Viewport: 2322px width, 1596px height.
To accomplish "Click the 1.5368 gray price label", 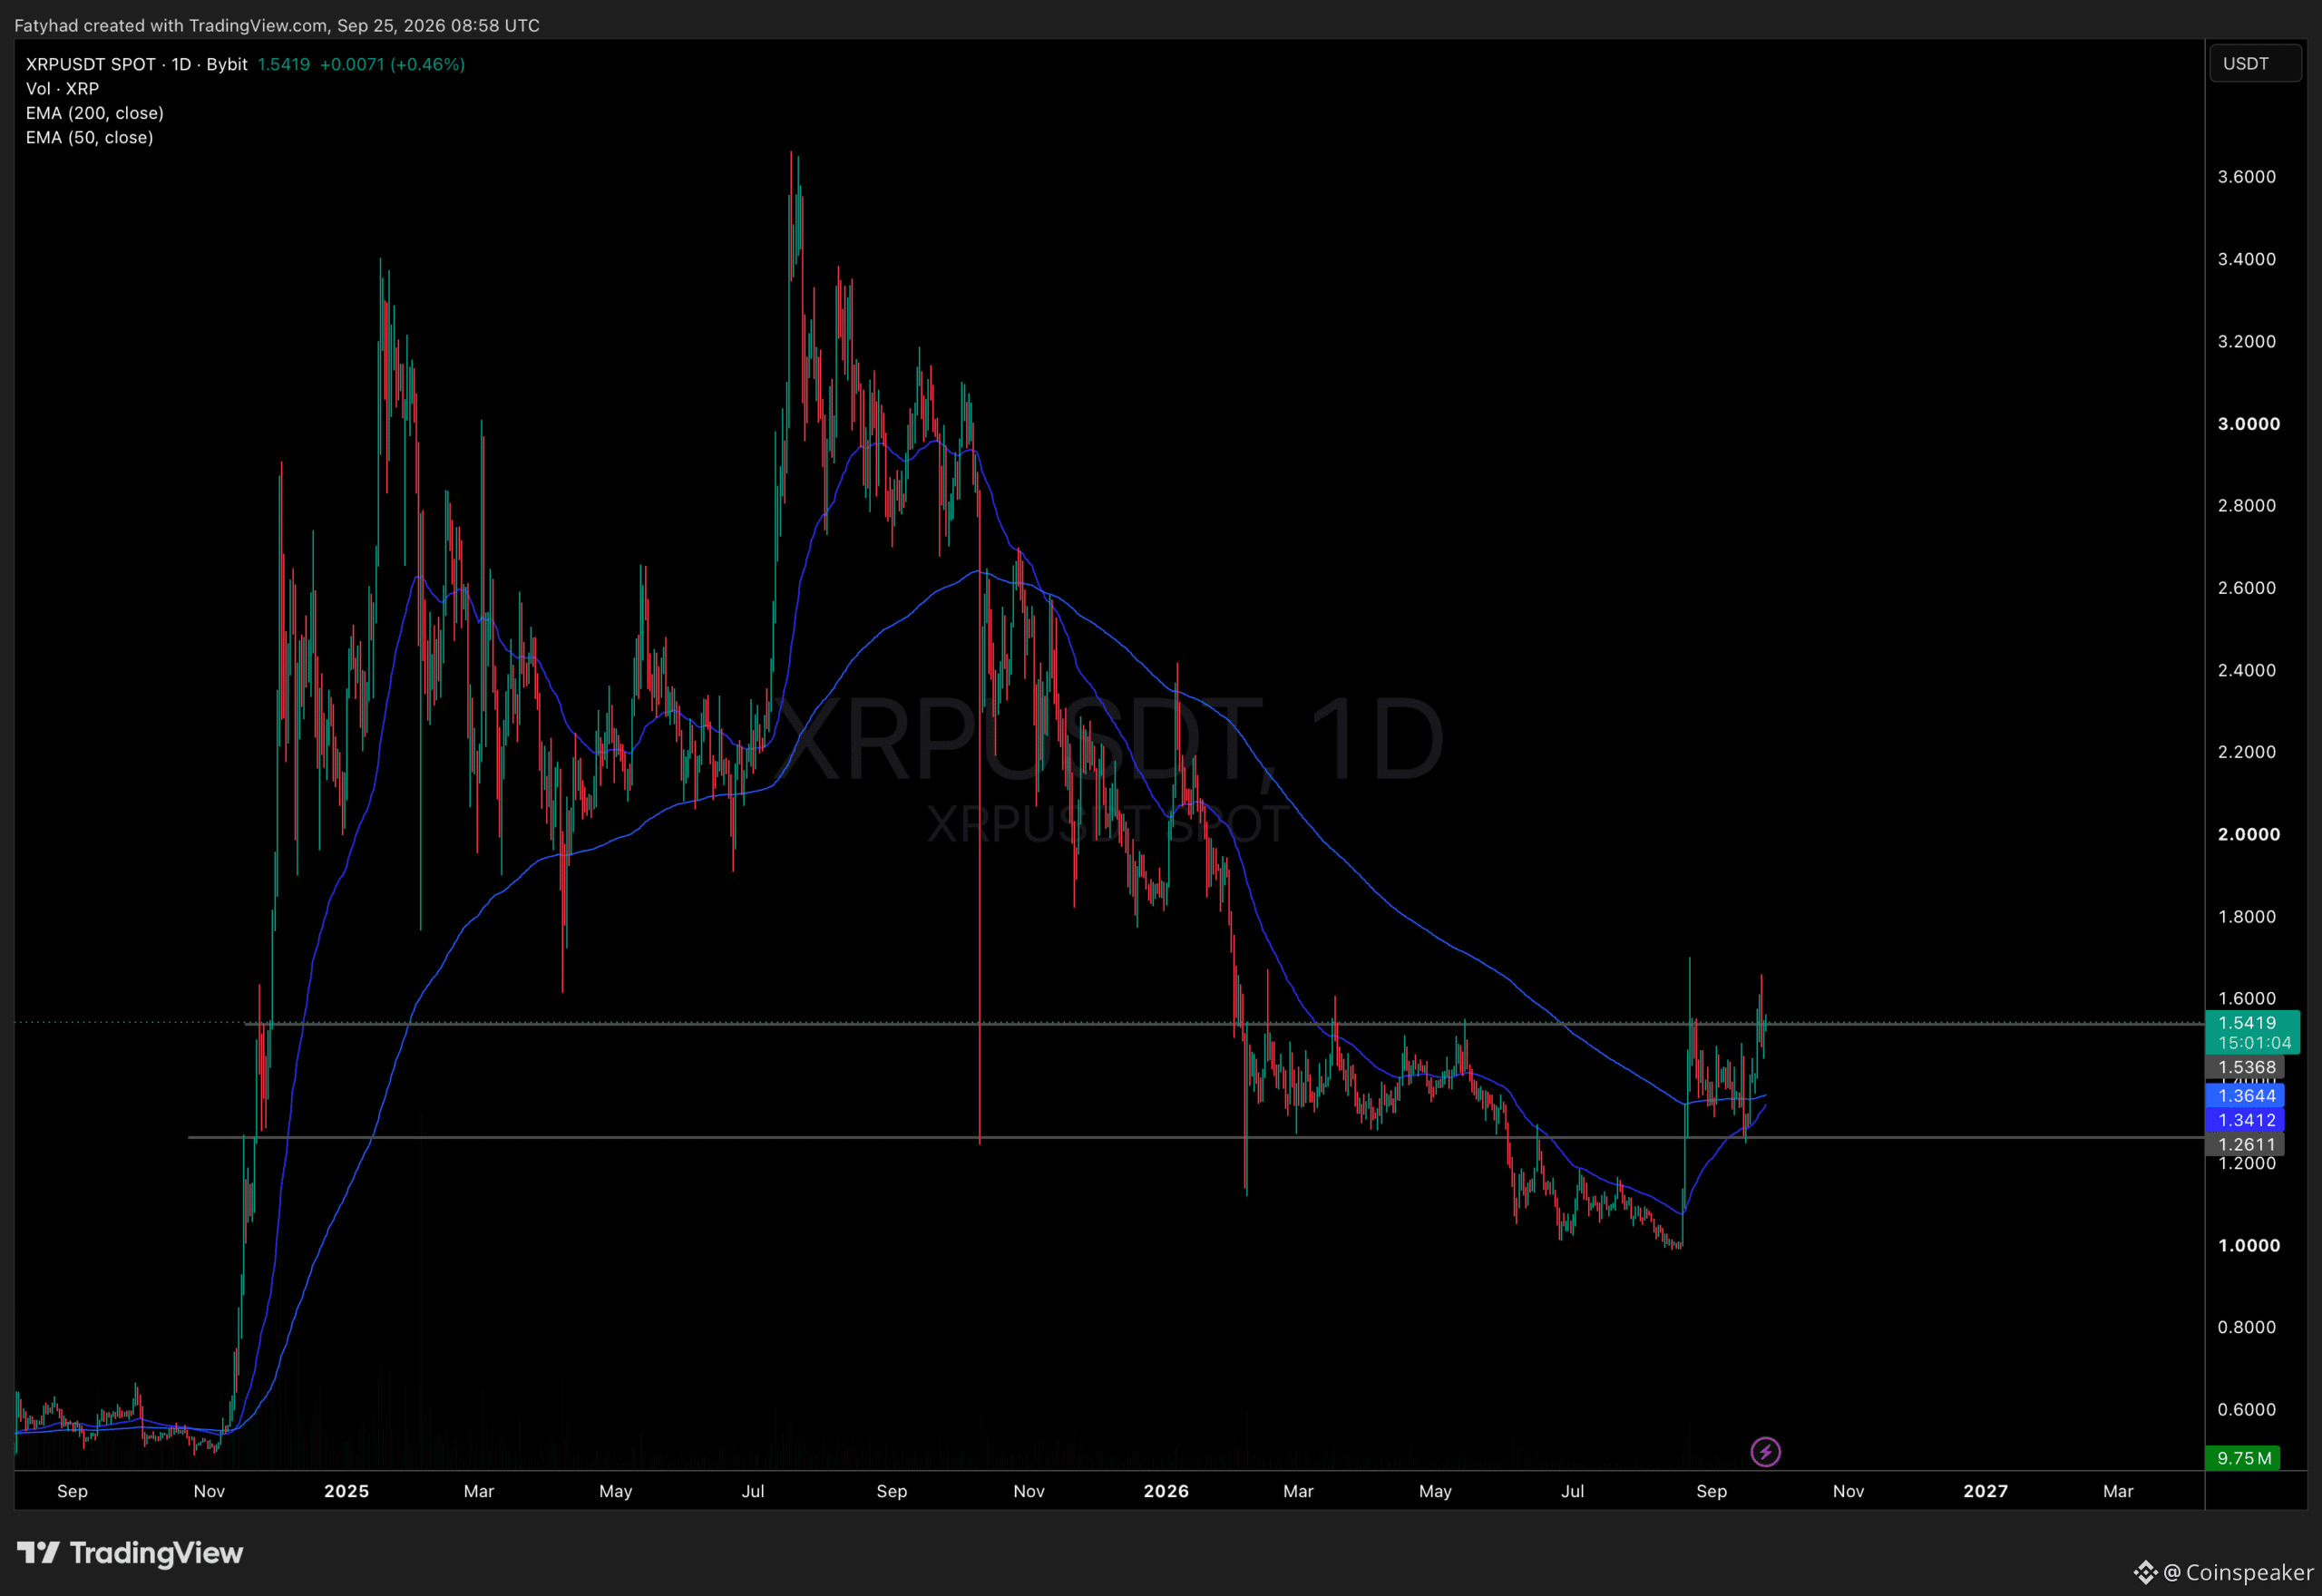I will 2245,1067.
